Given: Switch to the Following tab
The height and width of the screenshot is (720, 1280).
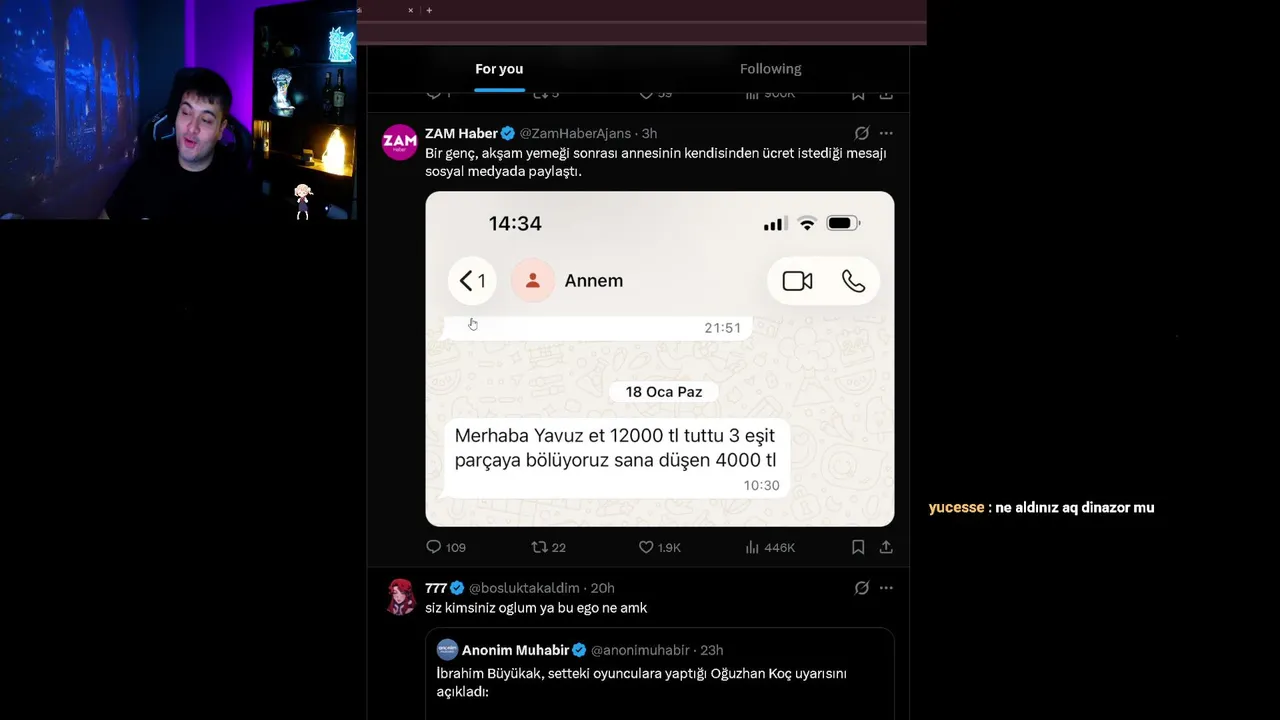Looking at the screenshot, I should (770, 69).
